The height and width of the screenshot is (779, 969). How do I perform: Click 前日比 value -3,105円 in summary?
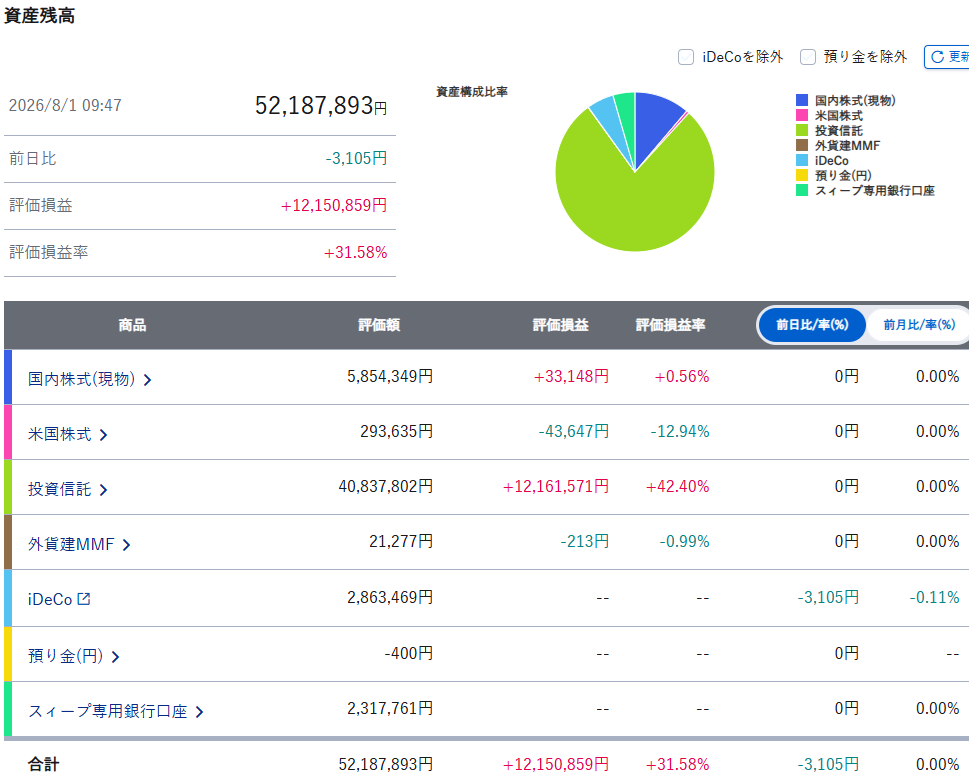(356, 158)
